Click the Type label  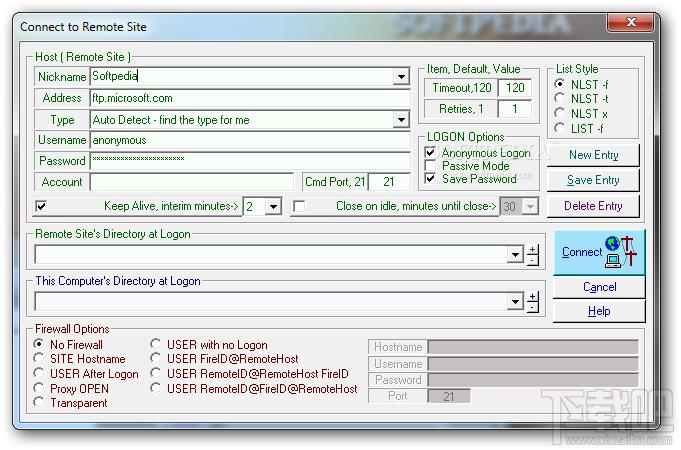tap(62, 120)
